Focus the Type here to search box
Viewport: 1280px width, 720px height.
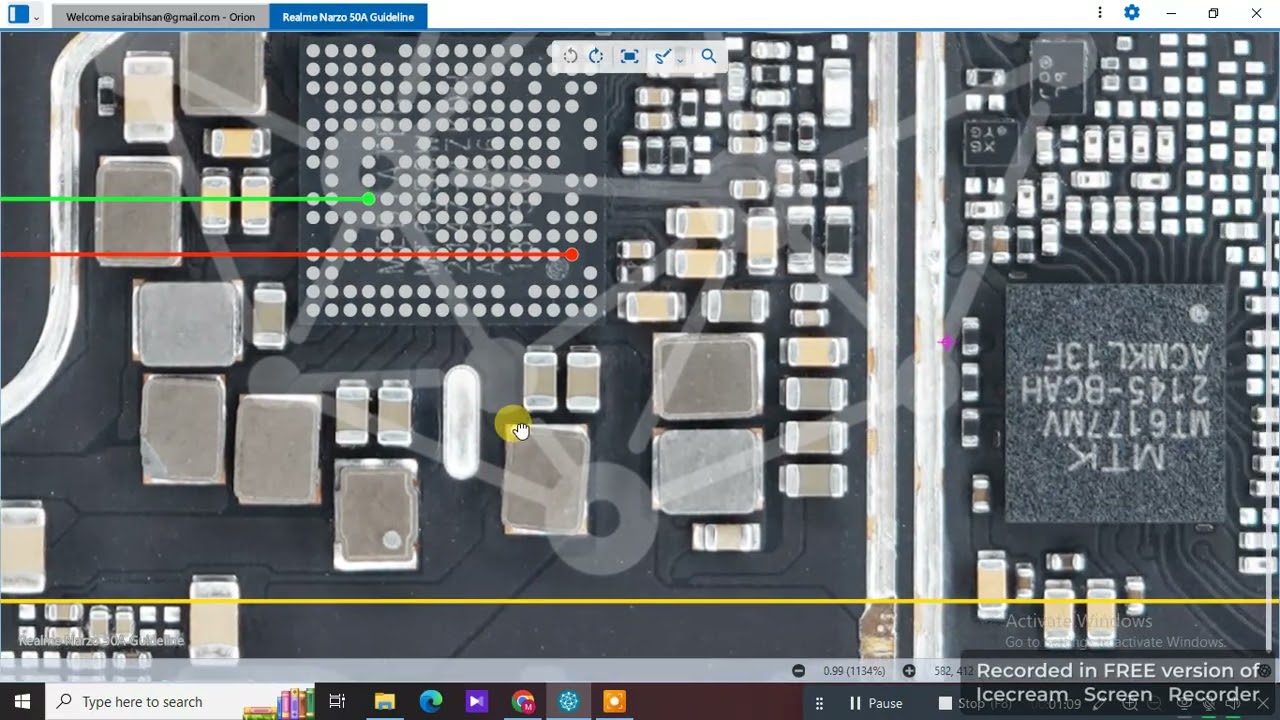(x=180, y=702)
